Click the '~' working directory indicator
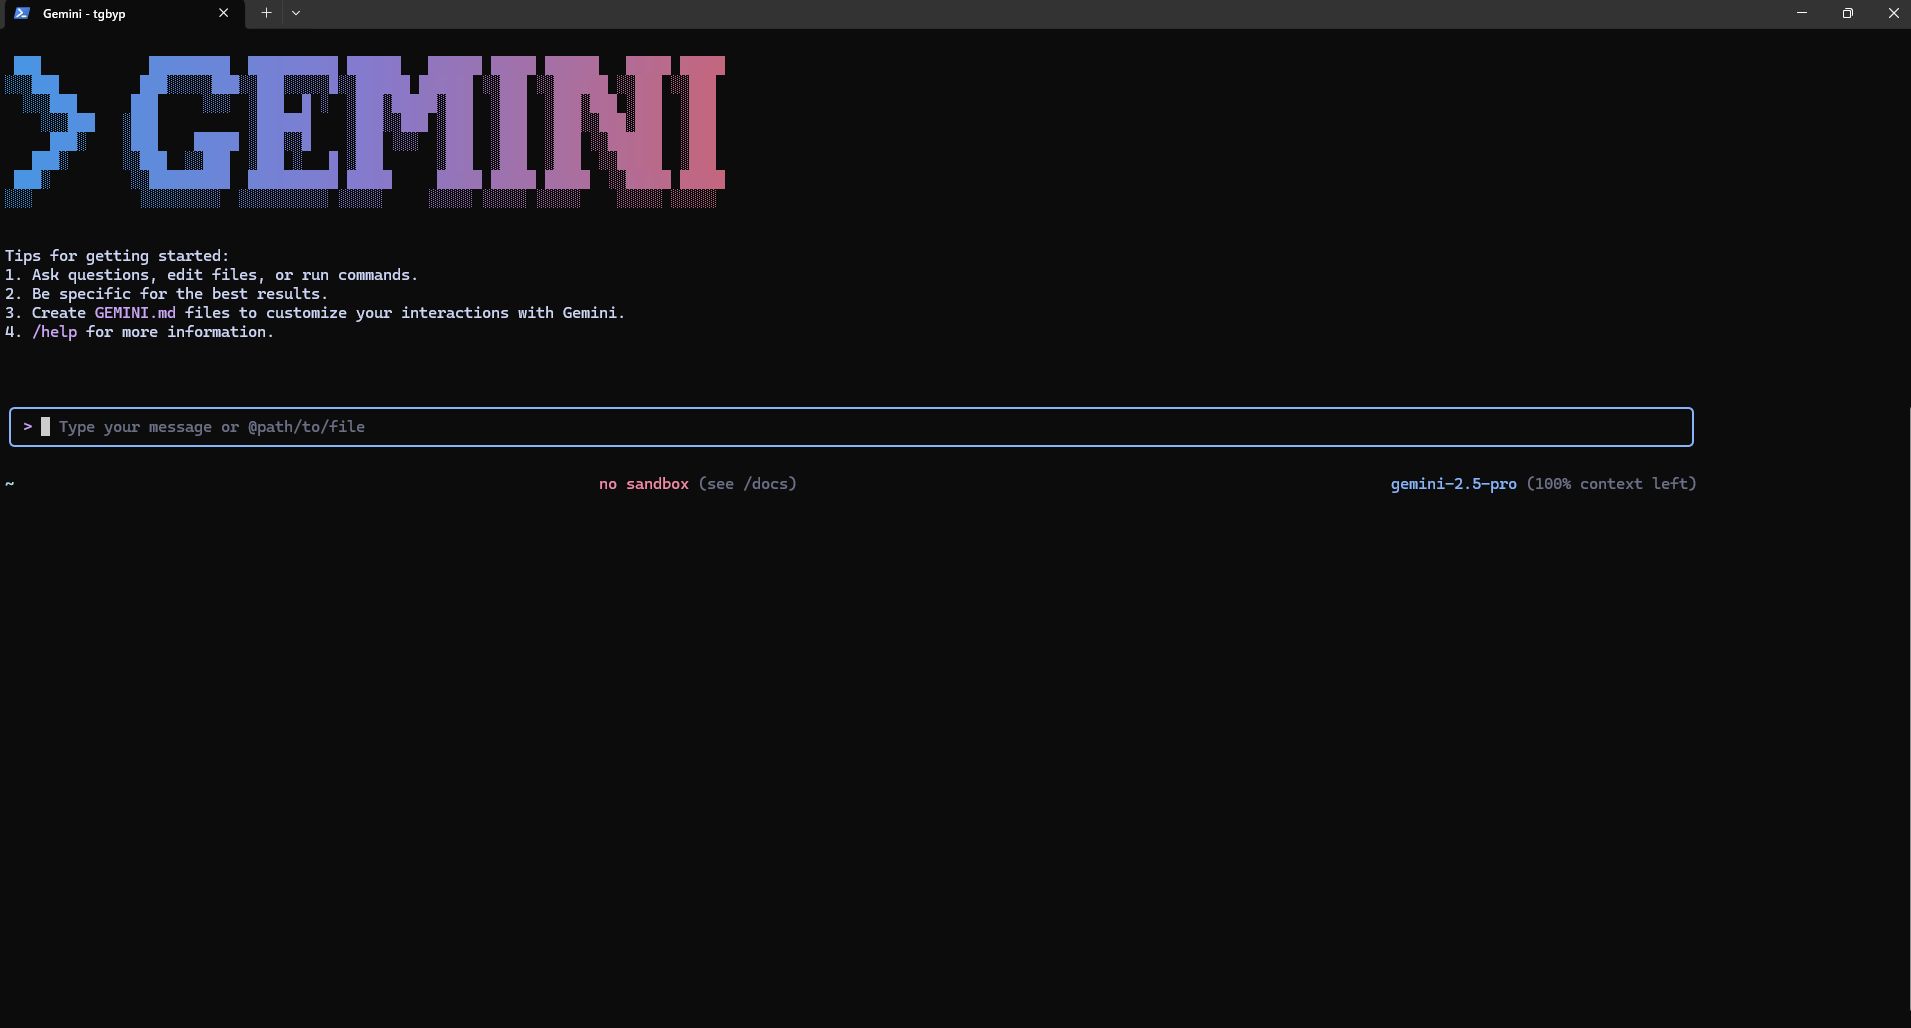The image size is (1911, 1028). coord(10,484)
